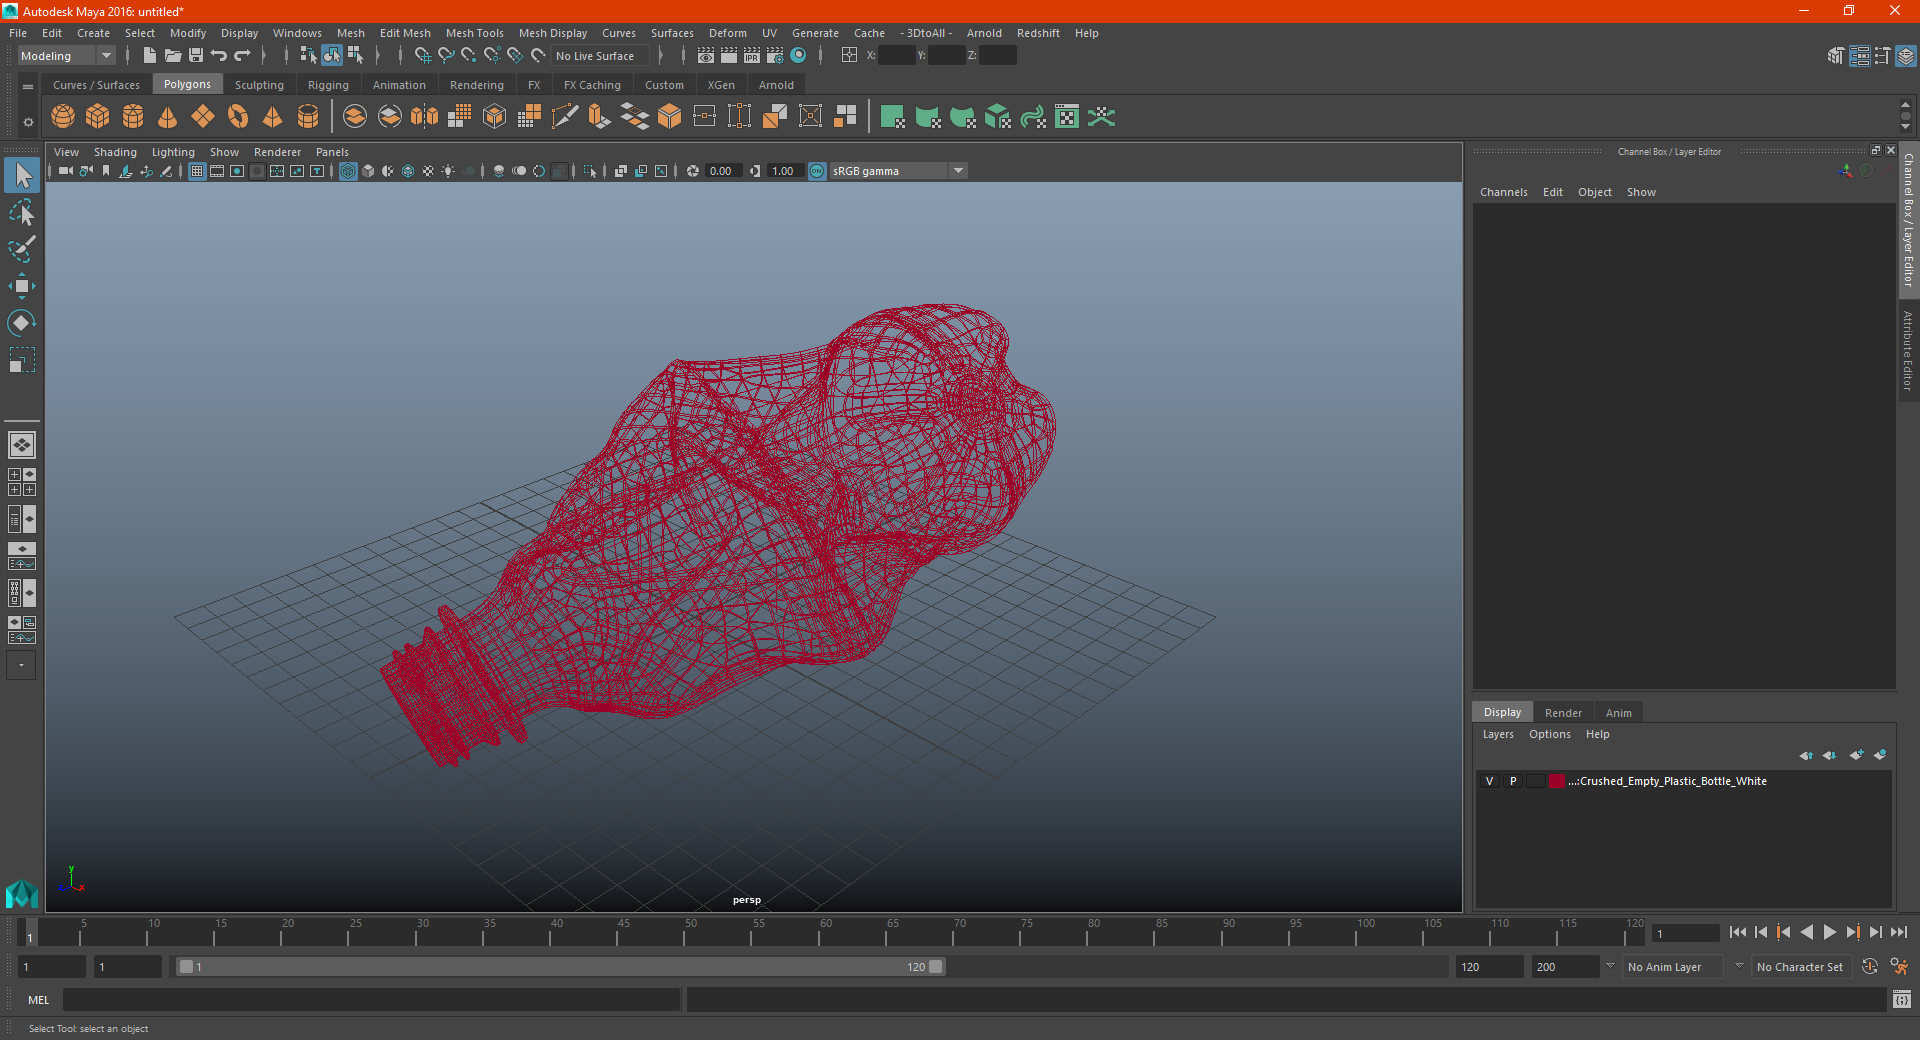Toggle smooth shade all in viewport toolbar
Screen dimensions: 1920x1040
[368, 171]
